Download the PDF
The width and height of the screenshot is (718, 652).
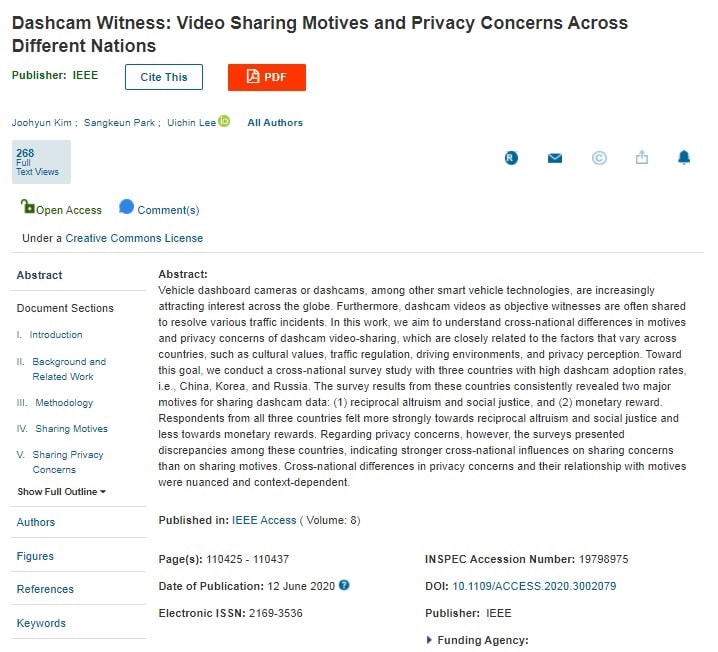tap(267, 77)
